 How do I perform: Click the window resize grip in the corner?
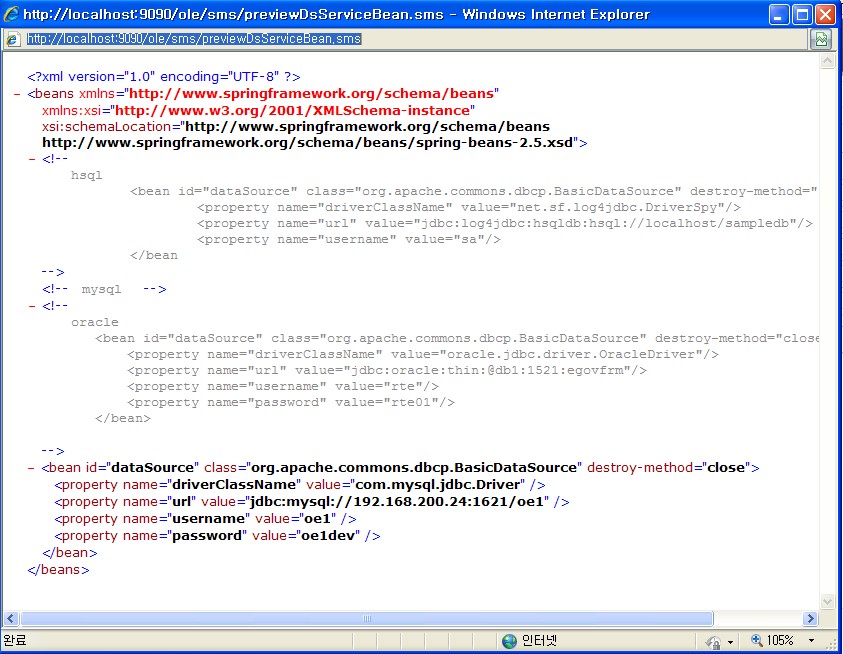pyautogui.click(x=833, y=643)
